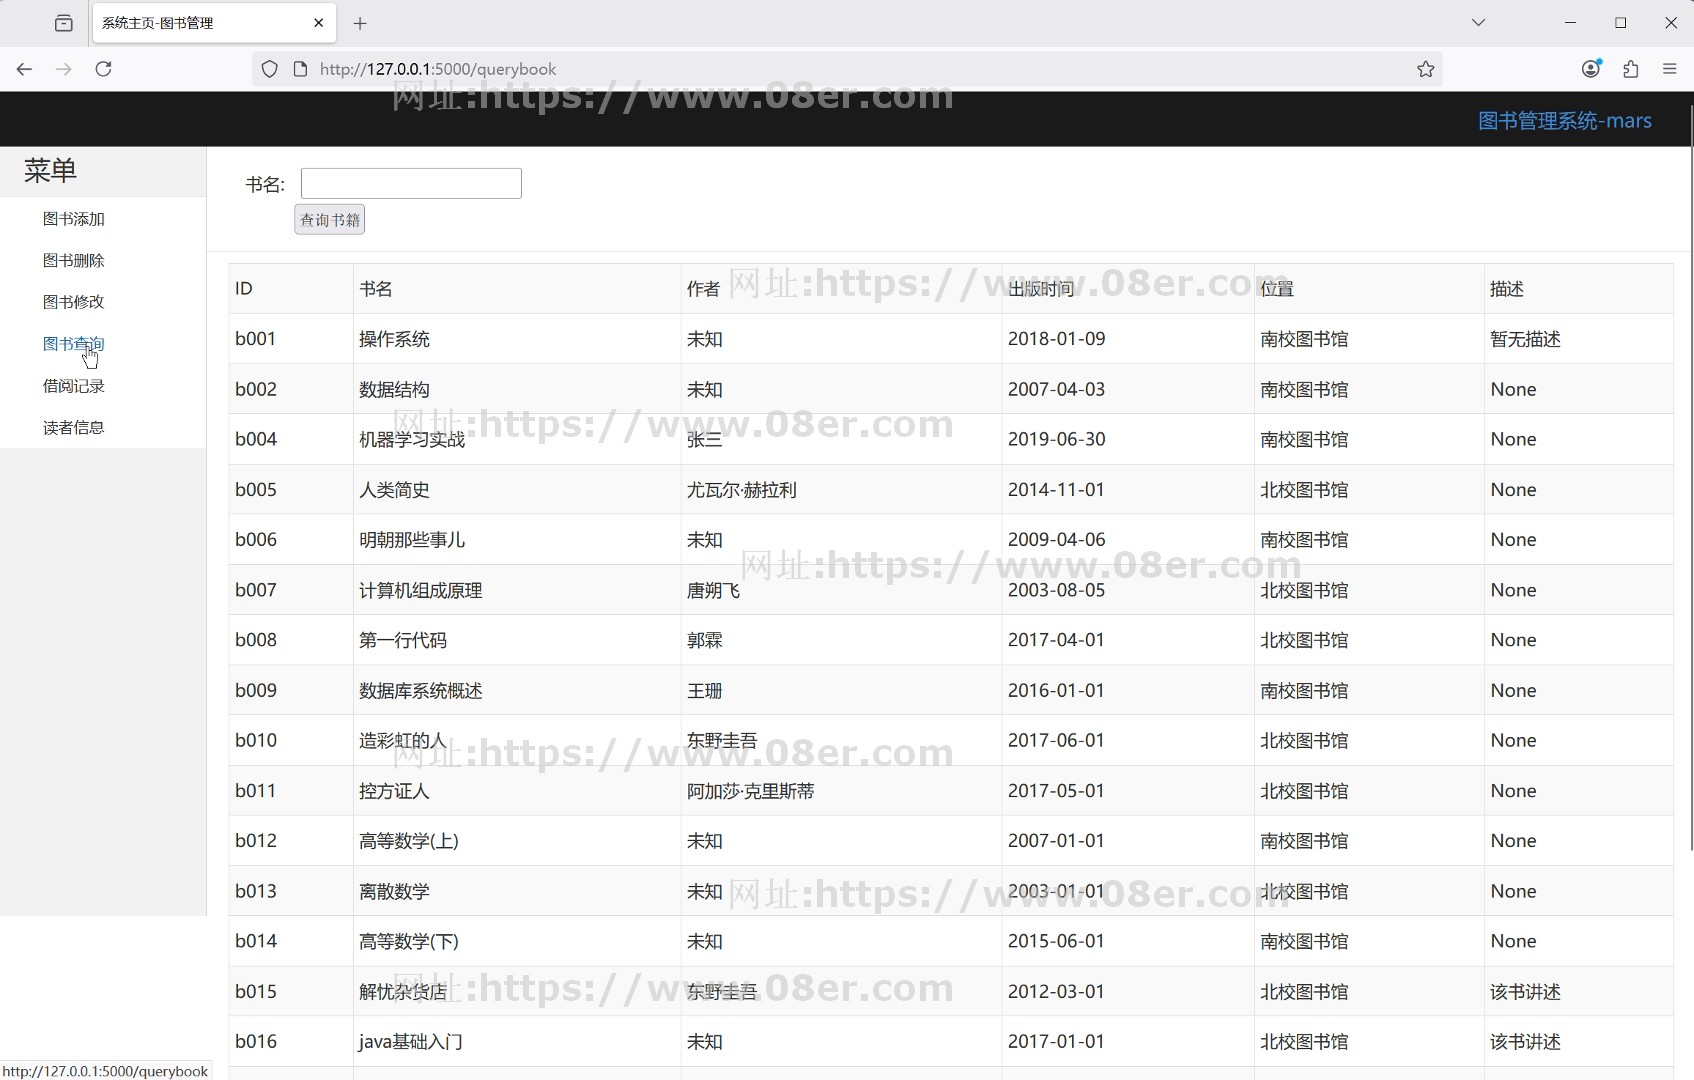Click the forward navigation arrow
The height and width of the screenshot is (1080, 1694).
click(64, 69)
